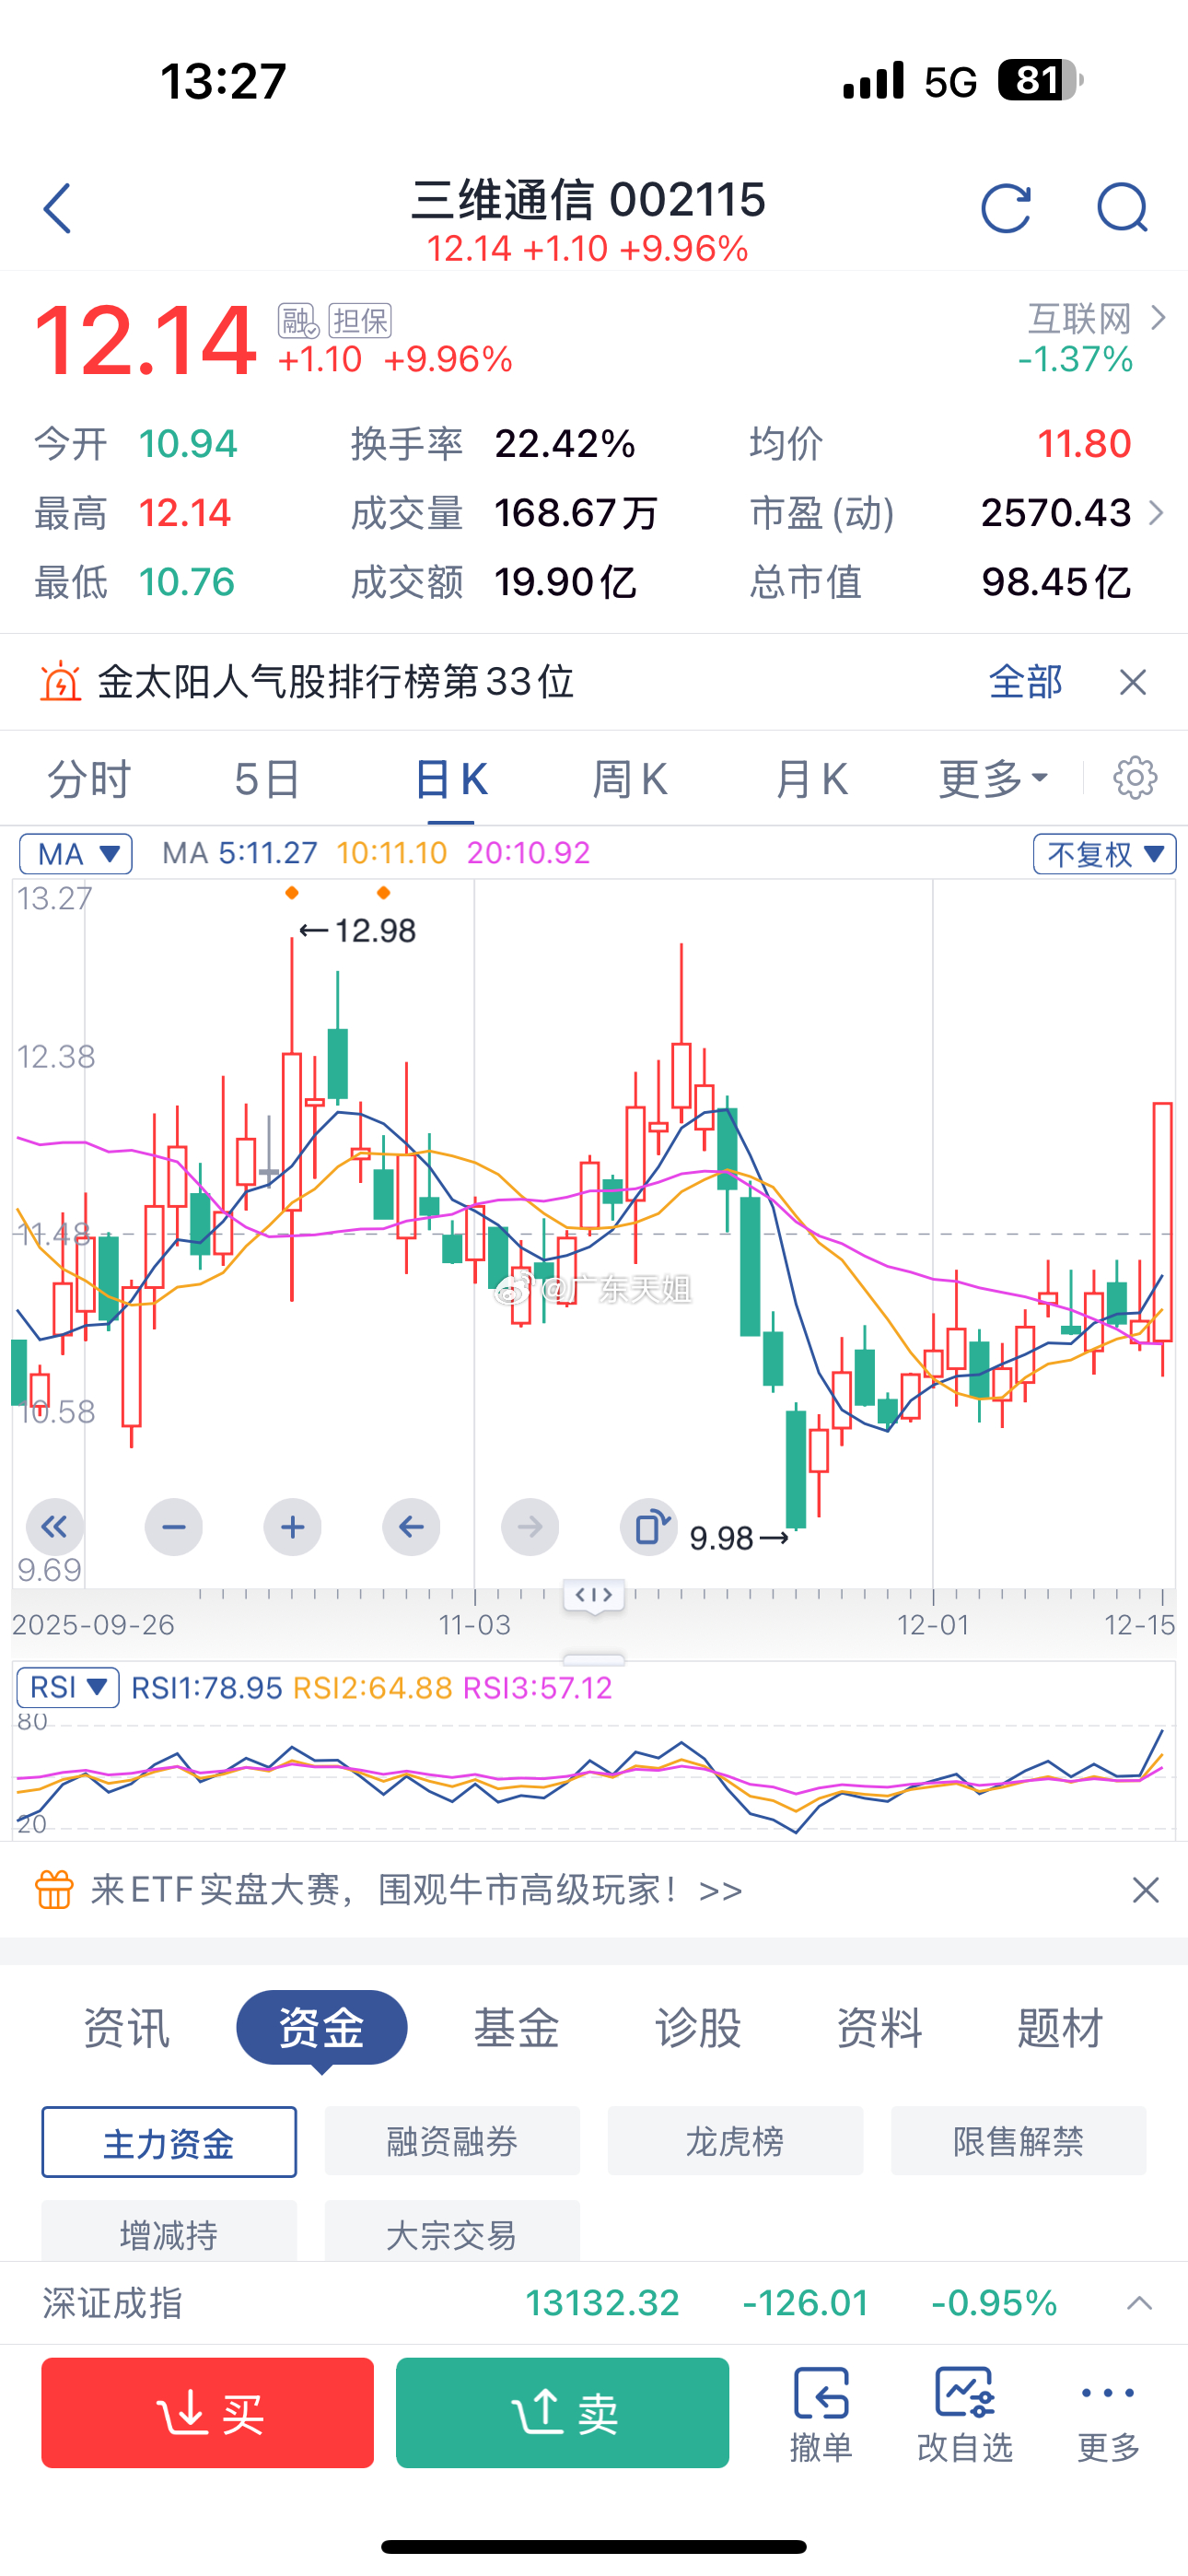Switch to 分时 chart tab

click(89, 779)
